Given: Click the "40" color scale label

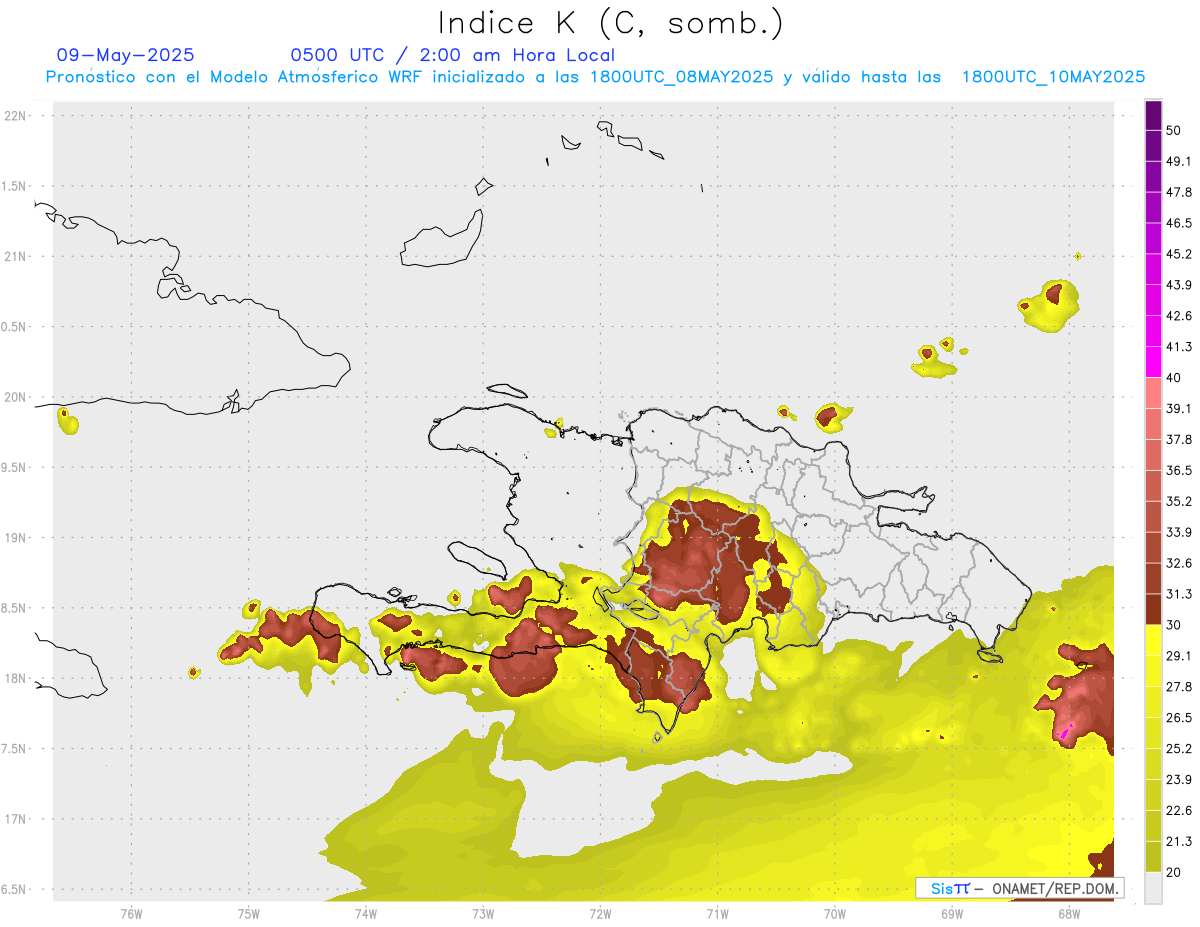Looking at the screenshot, I should pos(1174,378).
